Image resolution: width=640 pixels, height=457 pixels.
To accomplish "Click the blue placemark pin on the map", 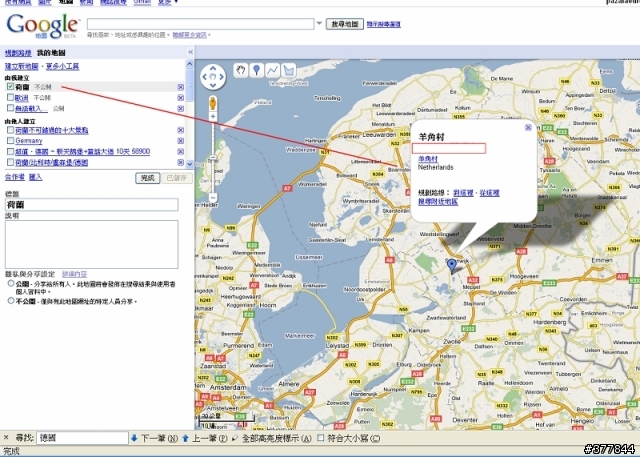I will (452, 266).
